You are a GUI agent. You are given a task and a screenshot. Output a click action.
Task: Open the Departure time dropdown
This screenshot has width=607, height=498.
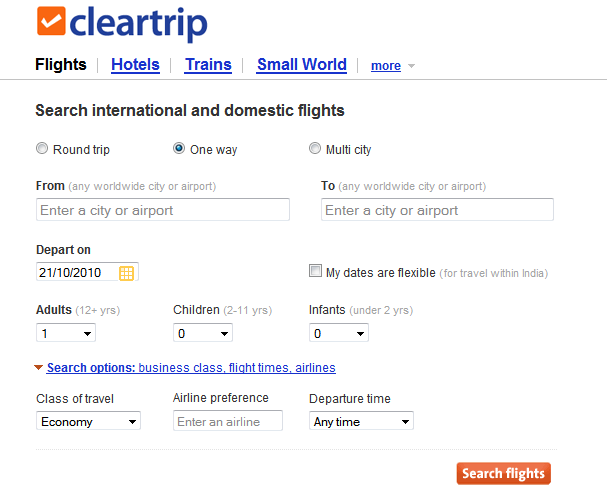click(361, 421)
